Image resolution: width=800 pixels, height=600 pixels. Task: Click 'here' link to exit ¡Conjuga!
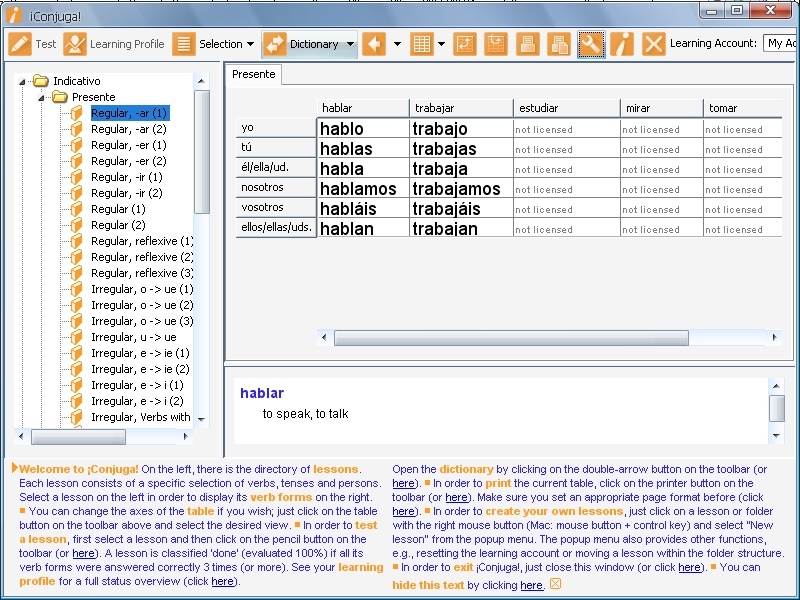(x=689, y=567)
